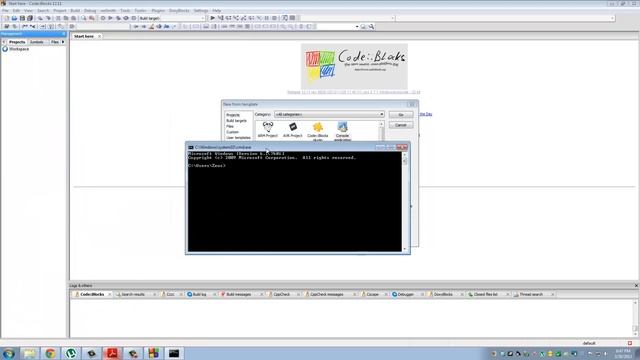Image resolution: width=640 pixels, height=360 pixels.
Task: Close the Logs & others panel
Action: pyautogui.click(x=636, y=286)
